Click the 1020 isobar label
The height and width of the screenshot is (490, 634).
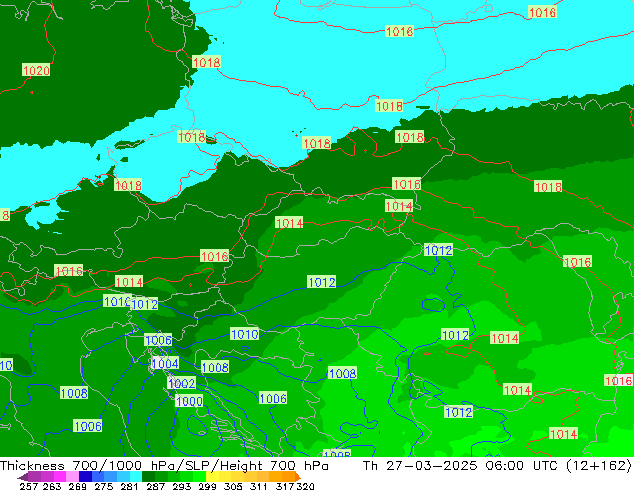coord(36,70)
